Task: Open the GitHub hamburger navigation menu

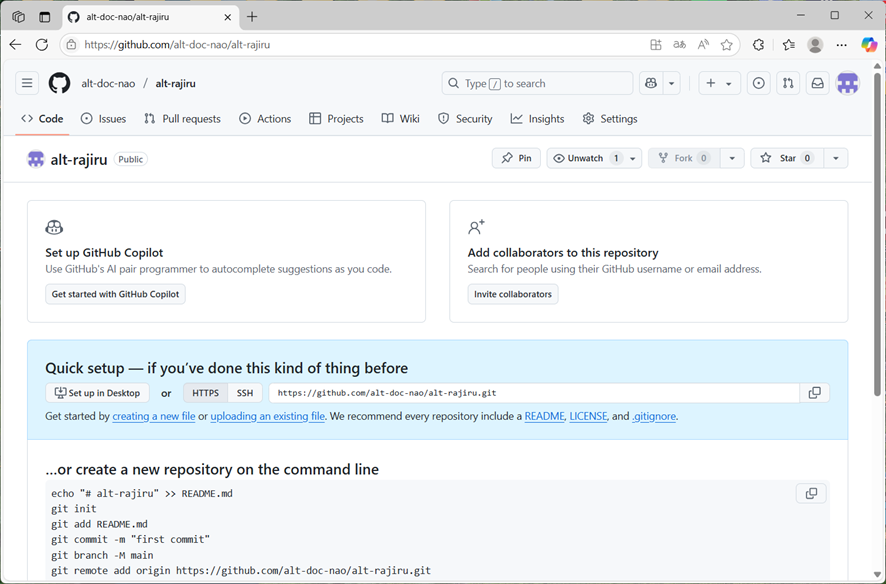Action: click(27, 84)
